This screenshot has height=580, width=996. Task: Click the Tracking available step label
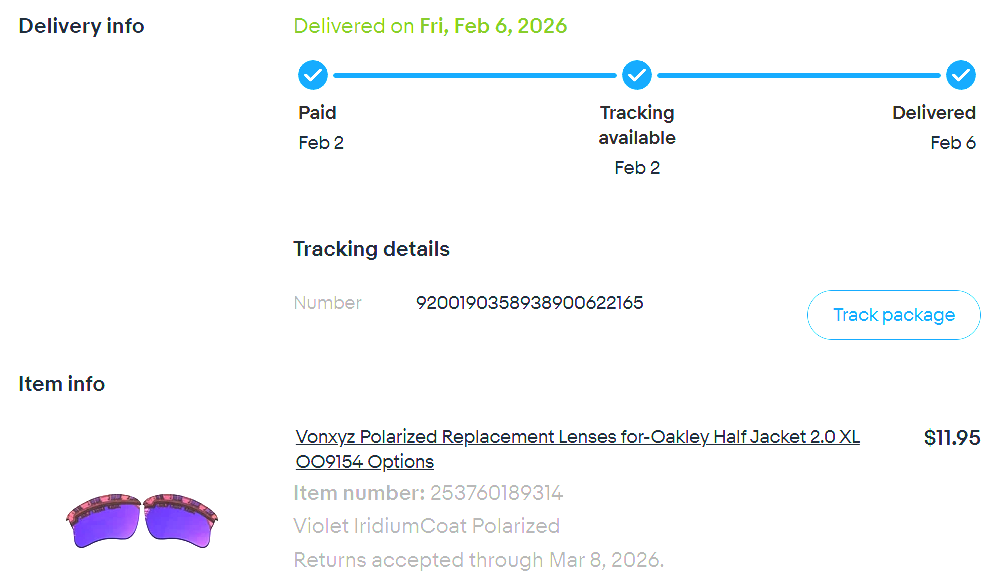[637, 125]
